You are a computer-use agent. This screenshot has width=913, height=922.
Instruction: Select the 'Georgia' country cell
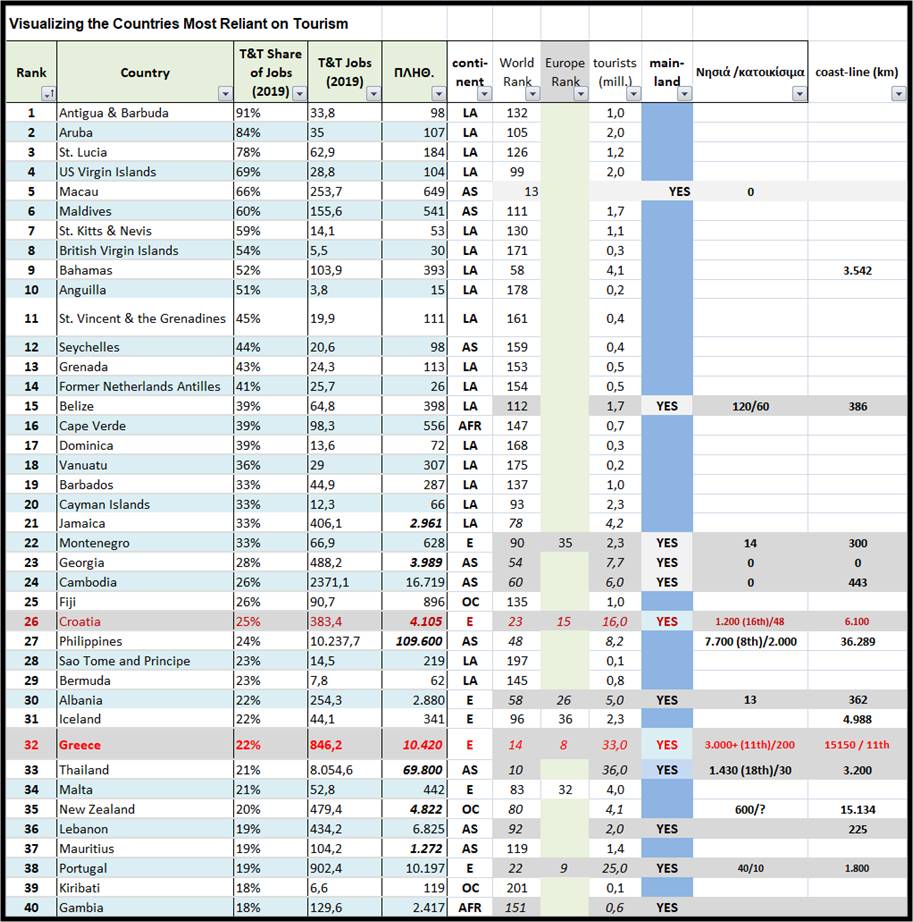[145, 563]
